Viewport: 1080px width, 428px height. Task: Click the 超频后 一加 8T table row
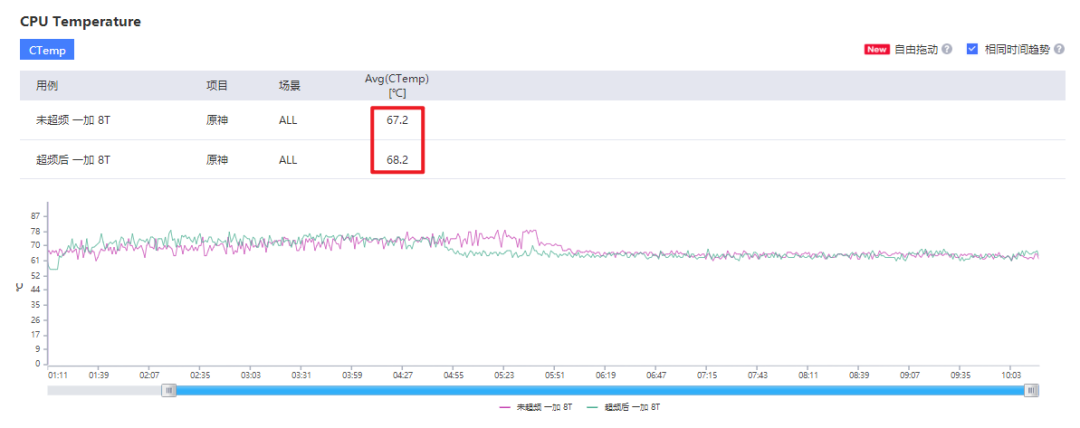point(542,159)
